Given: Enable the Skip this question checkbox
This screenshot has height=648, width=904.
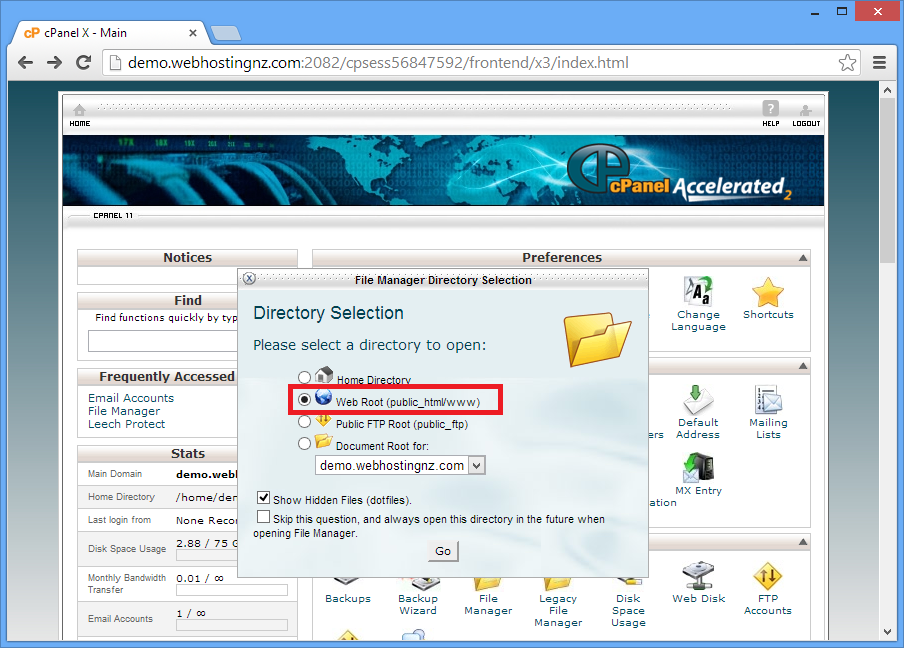Looking at the screenshot, I should pos(264,517).
